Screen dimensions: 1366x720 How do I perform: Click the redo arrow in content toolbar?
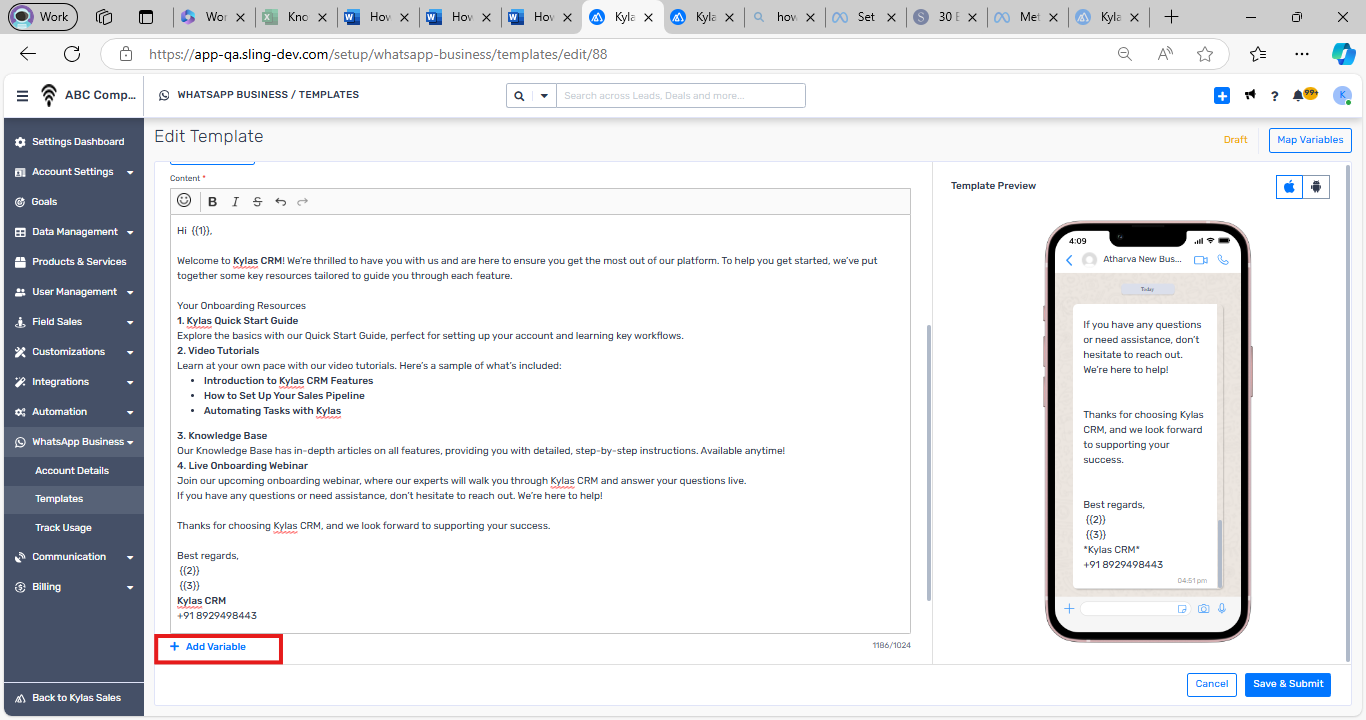point(302,202)
